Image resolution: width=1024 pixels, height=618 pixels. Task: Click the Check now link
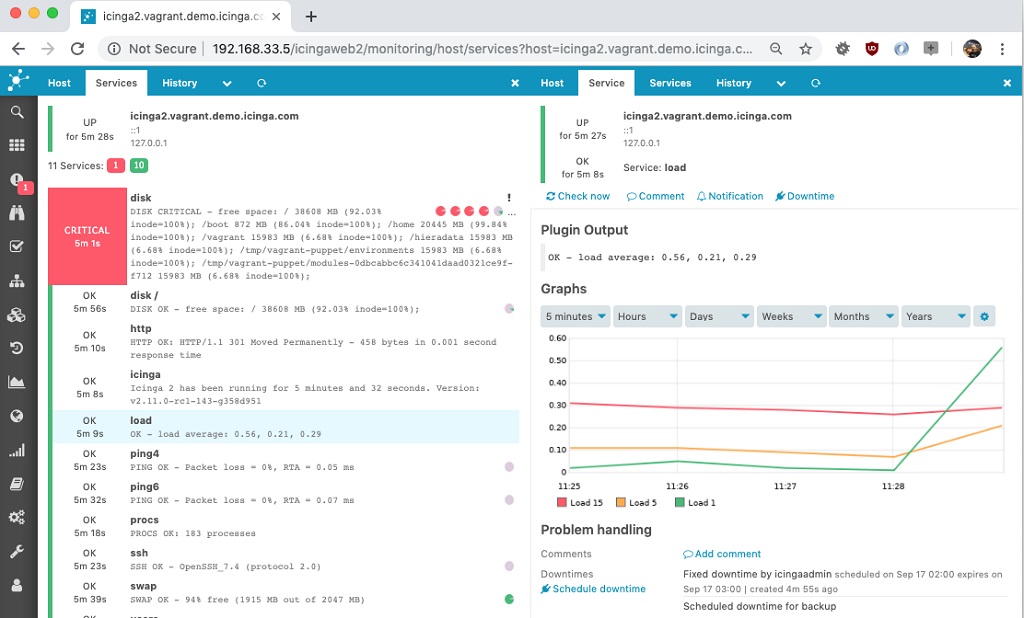578,196
